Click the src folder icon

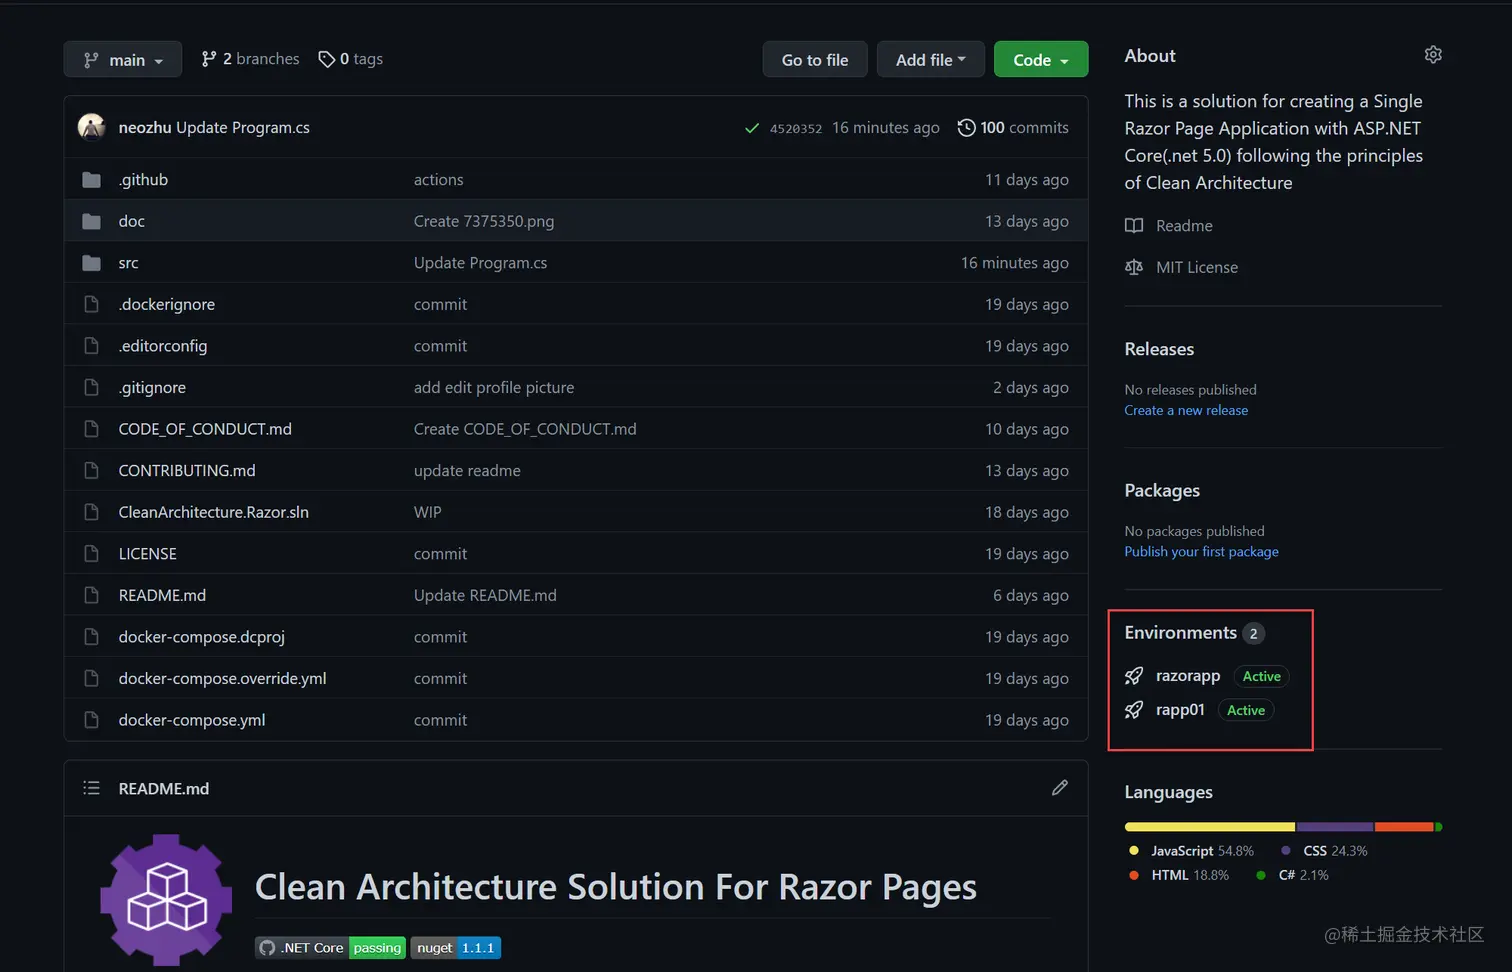coord(91,263)
